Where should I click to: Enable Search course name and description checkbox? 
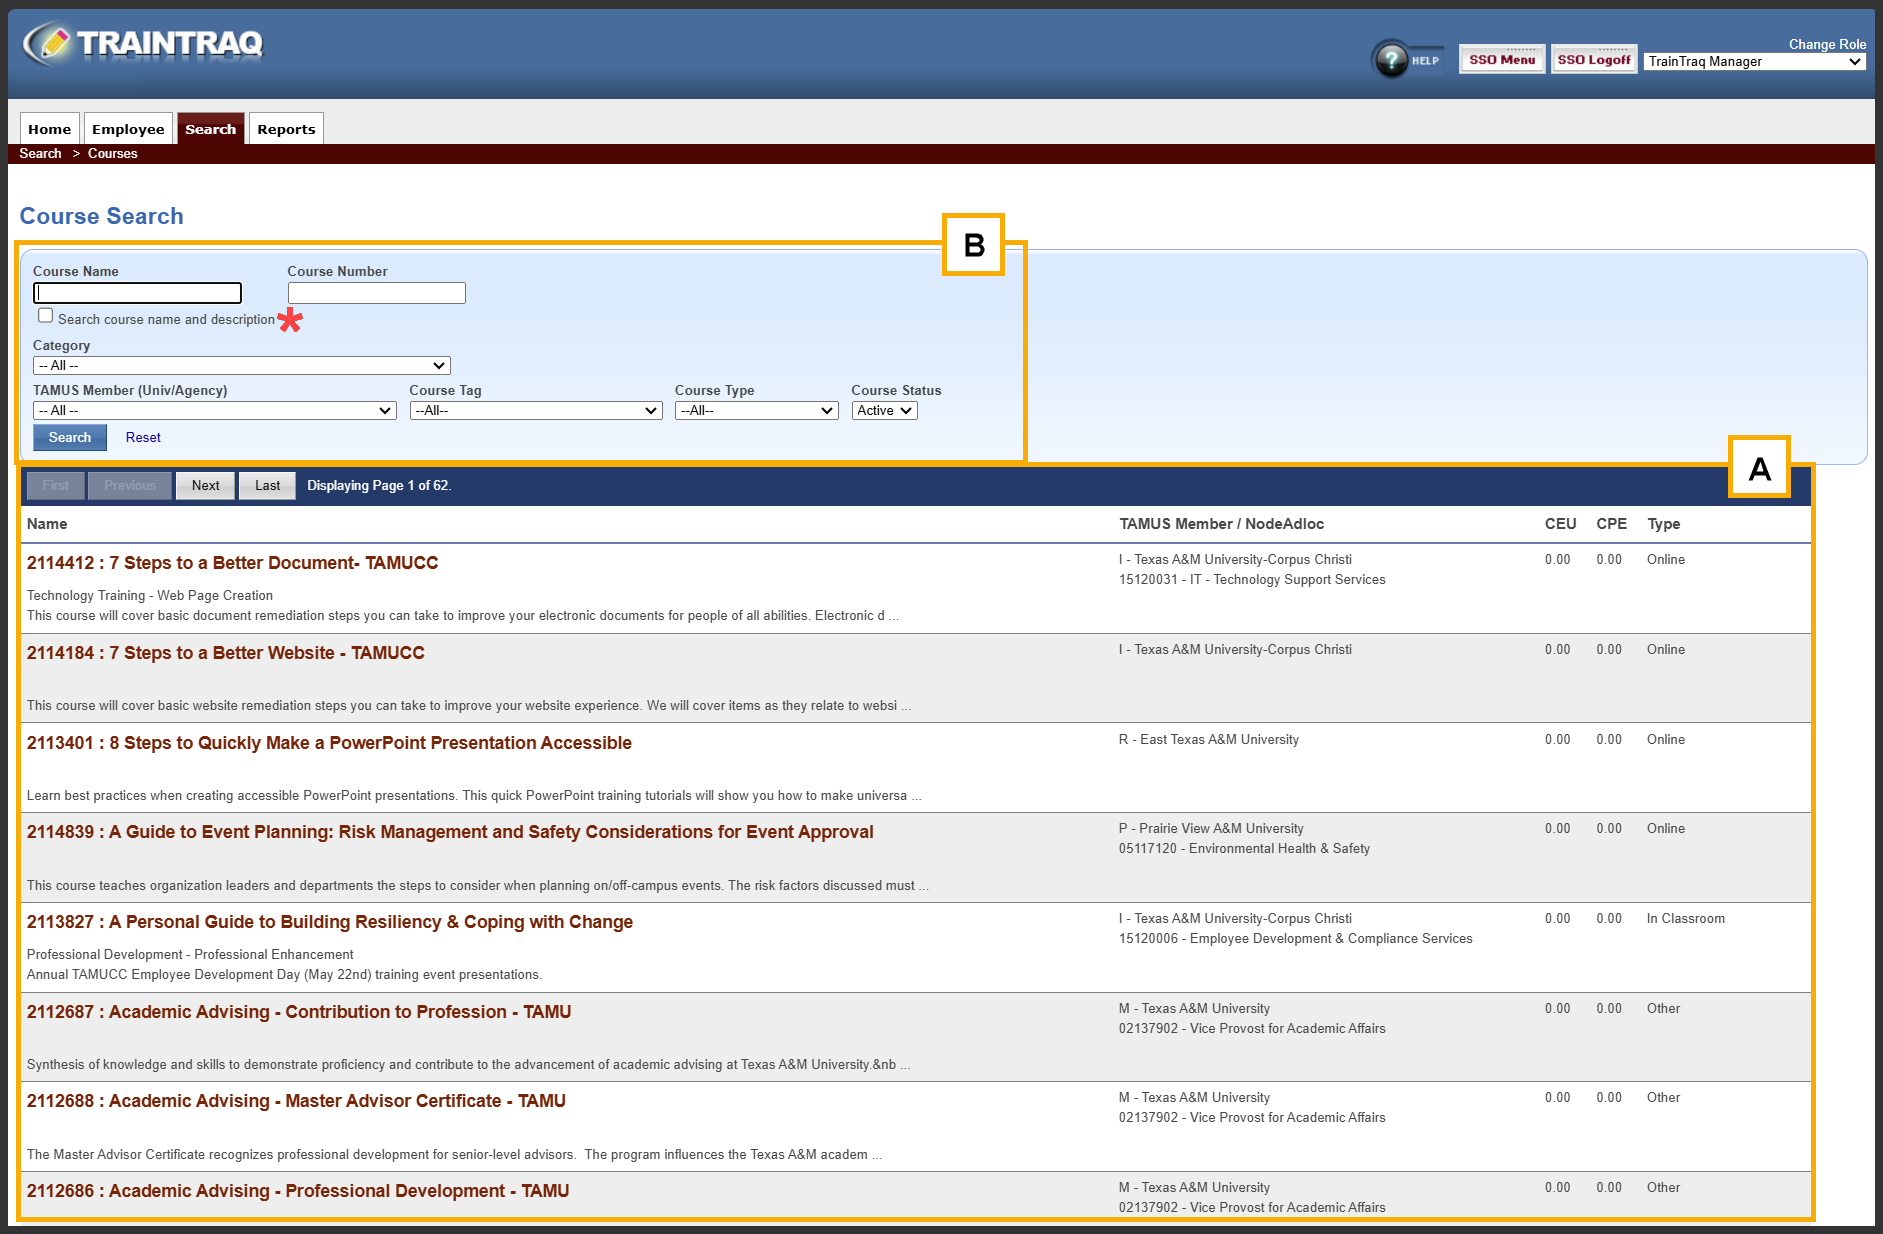tap(46, 316)
